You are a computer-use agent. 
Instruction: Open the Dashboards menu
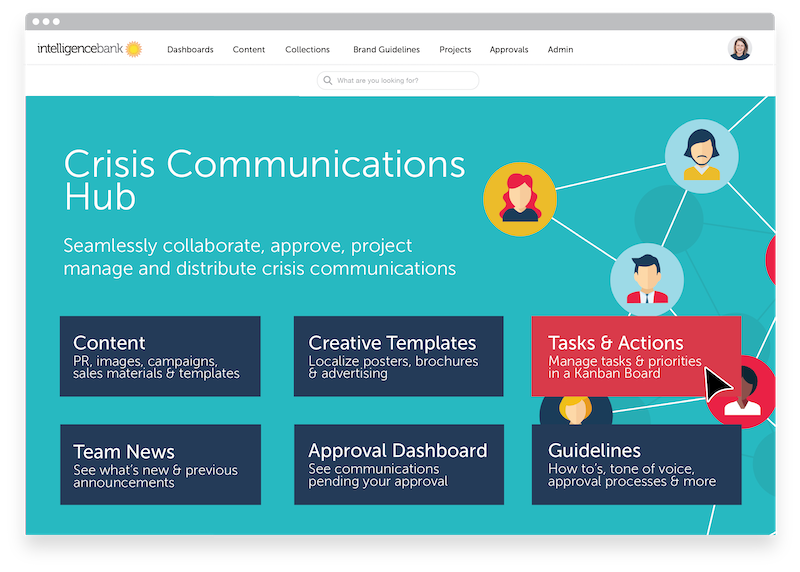coord(190,49)
